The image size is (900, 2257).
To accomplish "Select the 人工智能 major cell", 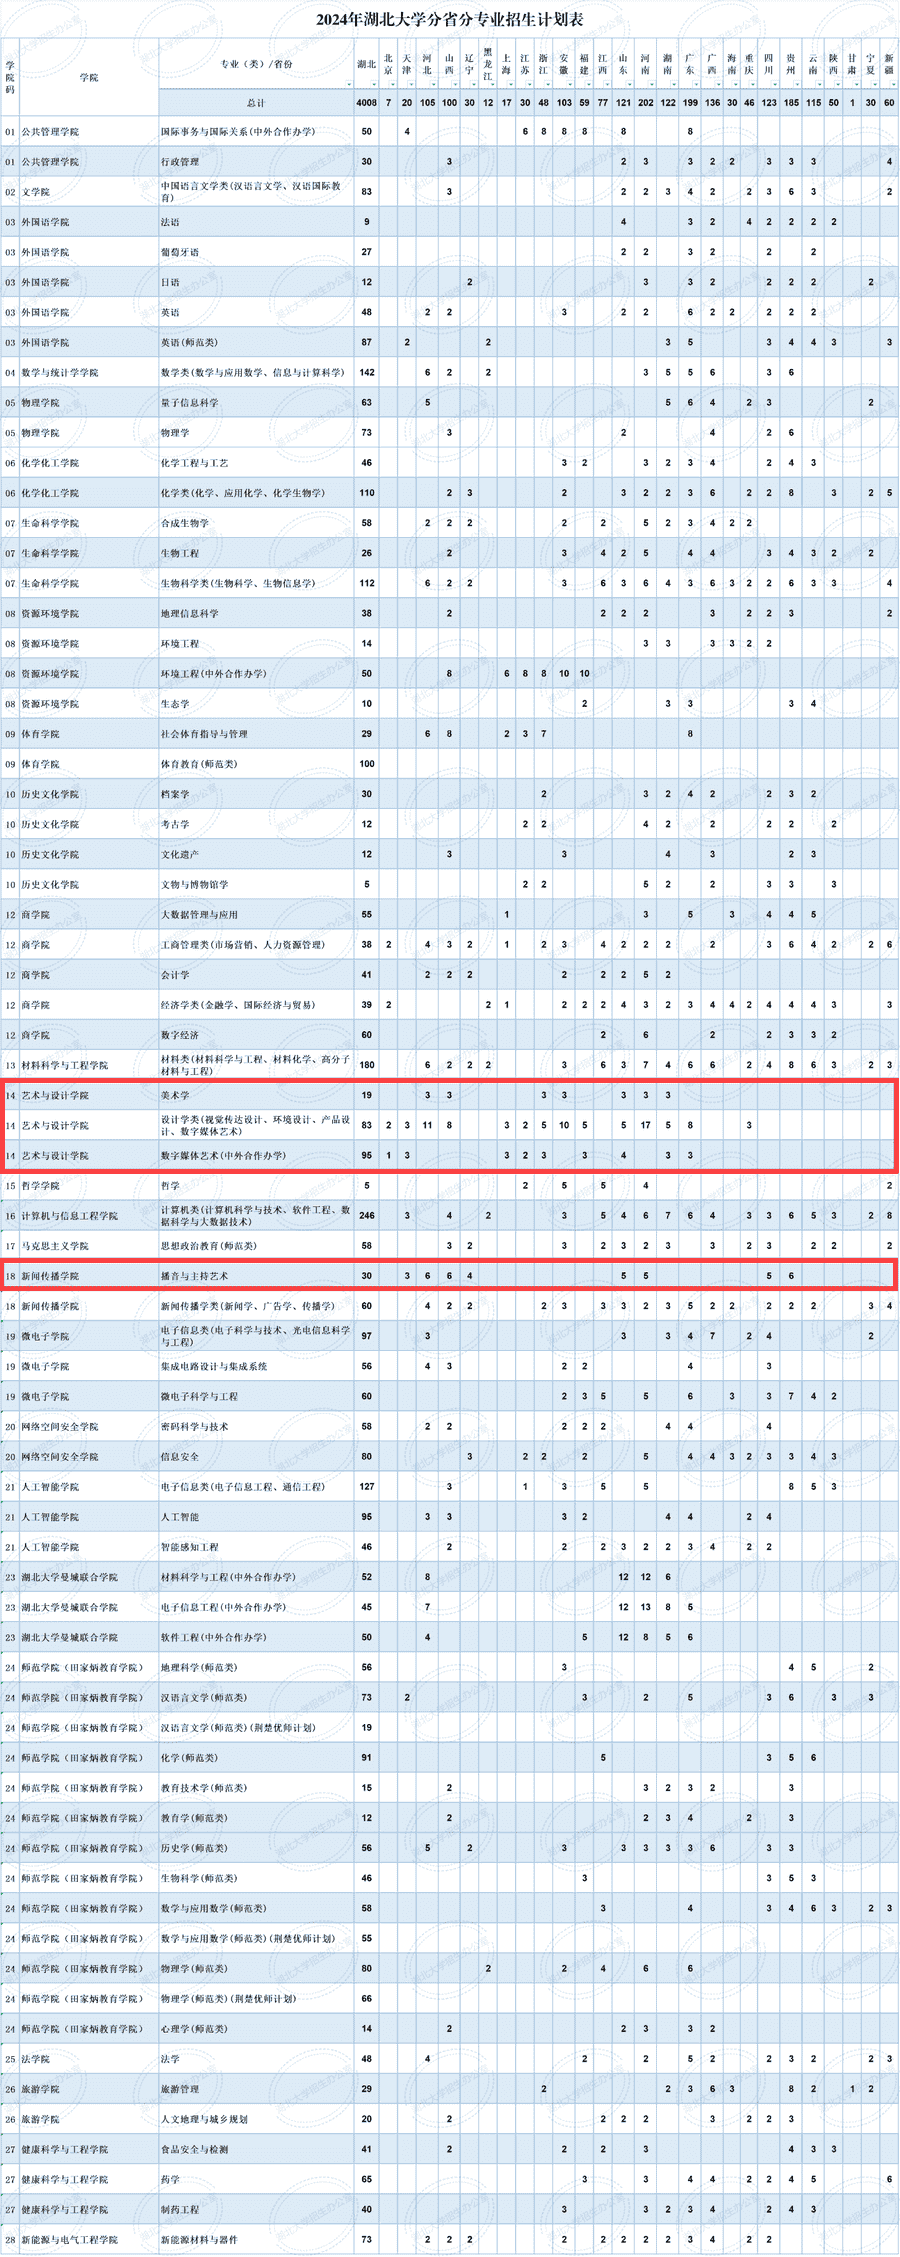I will click(256, 1516).
